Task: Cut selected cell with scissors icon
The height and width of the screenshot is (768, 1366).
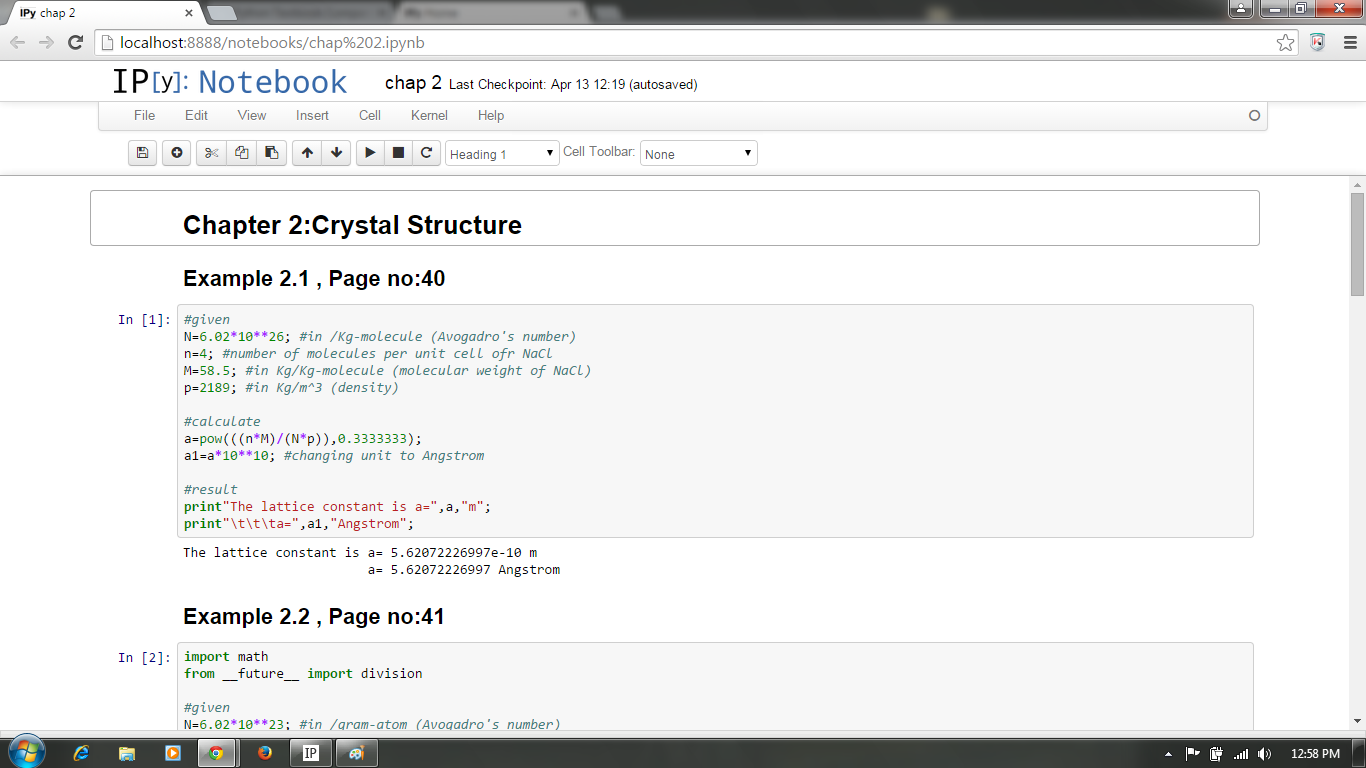Action: (211, 153)
